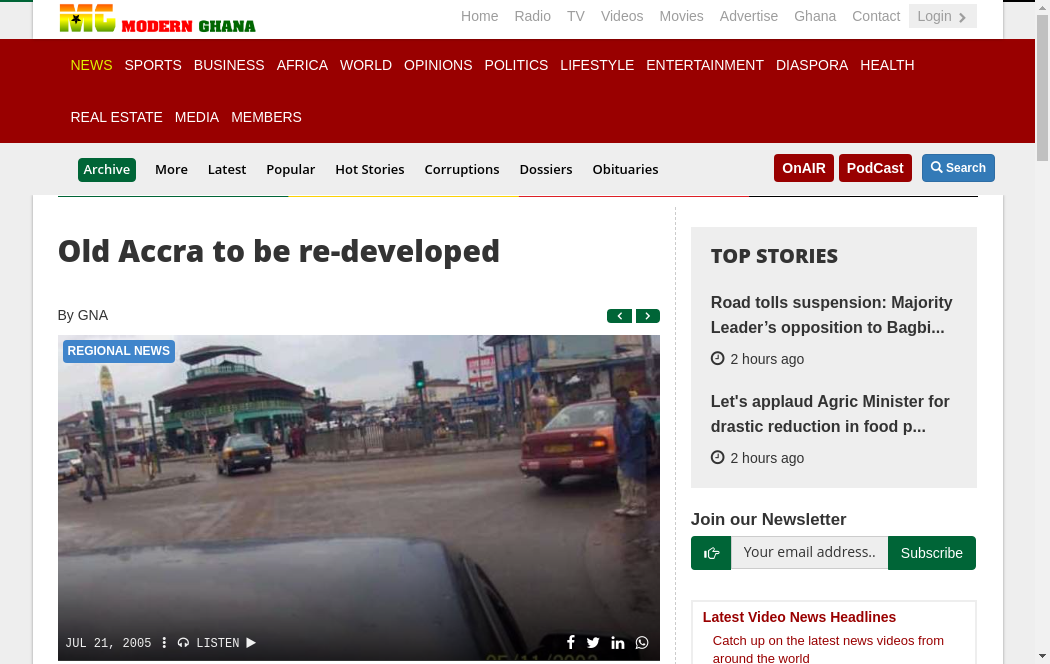Open the three-dot options beside the date
The image size is (1050, 664).
[164, 643]
